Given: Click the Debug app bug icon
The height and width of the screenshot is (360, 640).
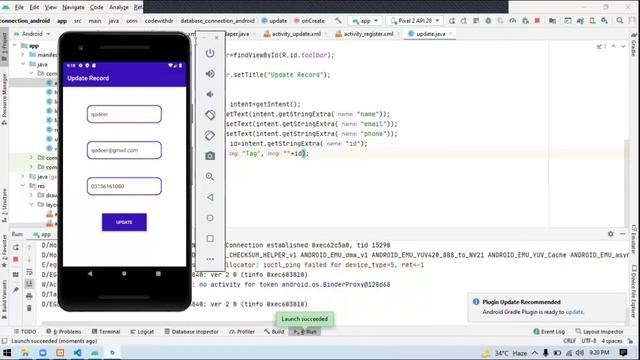Looking at the screenshot, I should (x=488, y=20).
